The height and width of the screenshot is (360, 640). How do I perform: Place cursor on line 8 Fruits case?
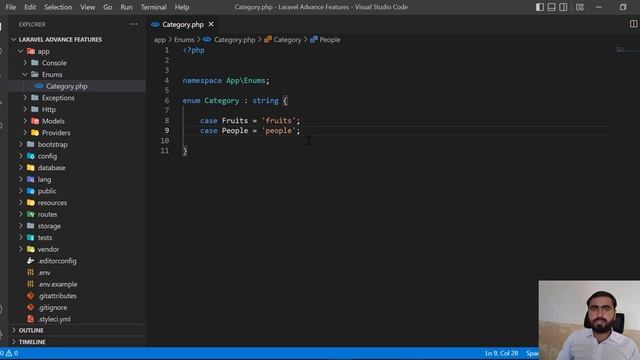250,120
